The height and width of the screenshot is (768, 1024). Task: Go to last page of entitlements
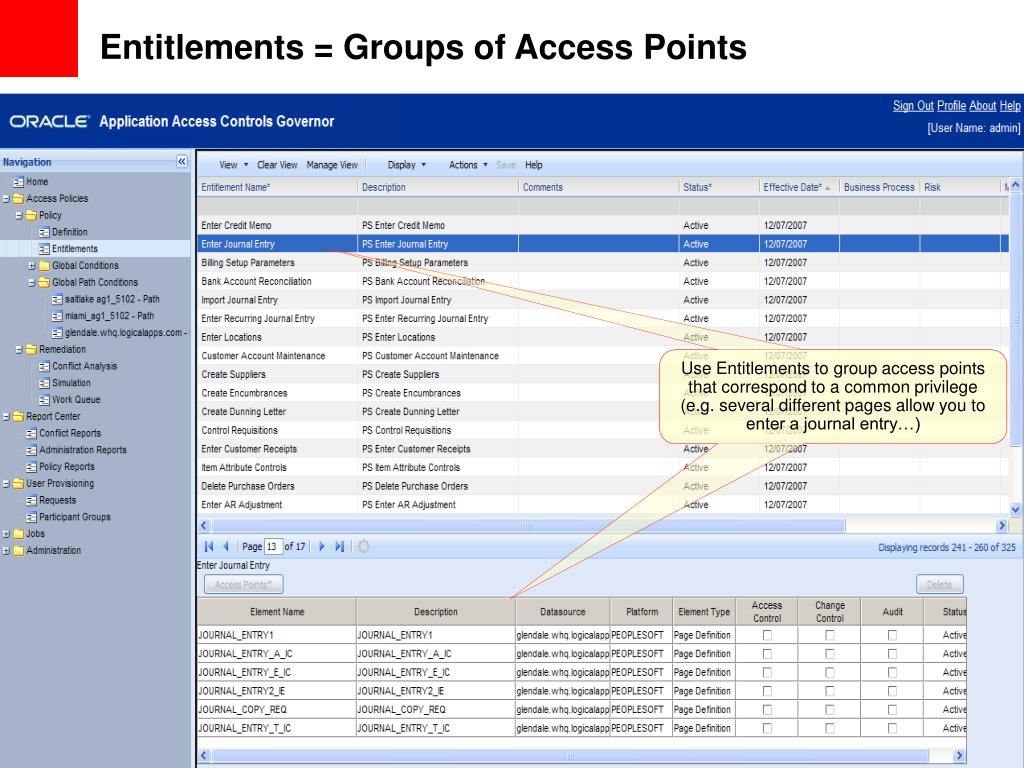pos(339,547)
